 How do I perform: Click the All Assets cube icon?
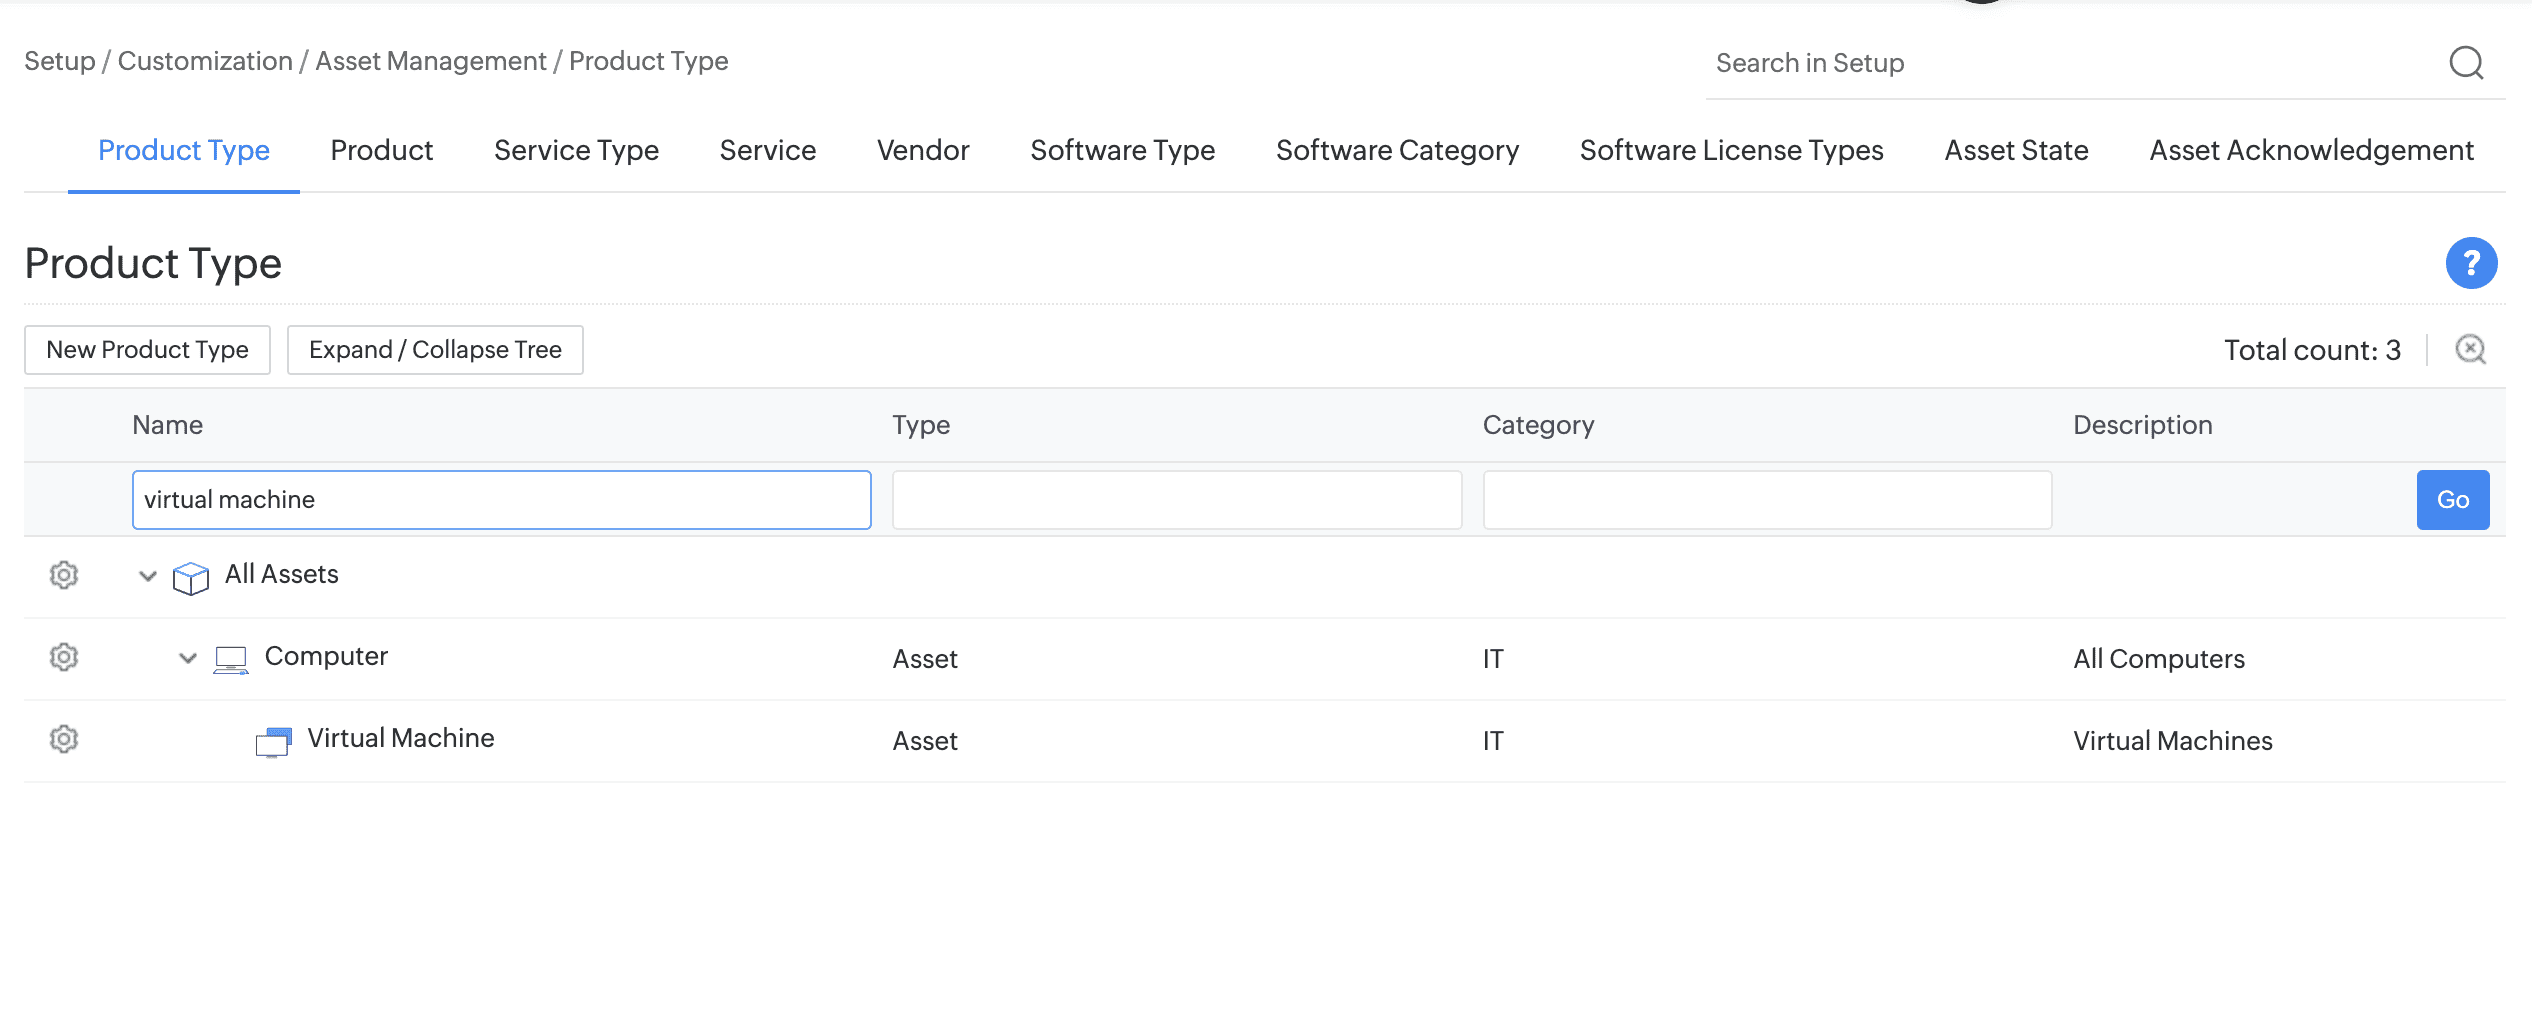pos(190,577)
